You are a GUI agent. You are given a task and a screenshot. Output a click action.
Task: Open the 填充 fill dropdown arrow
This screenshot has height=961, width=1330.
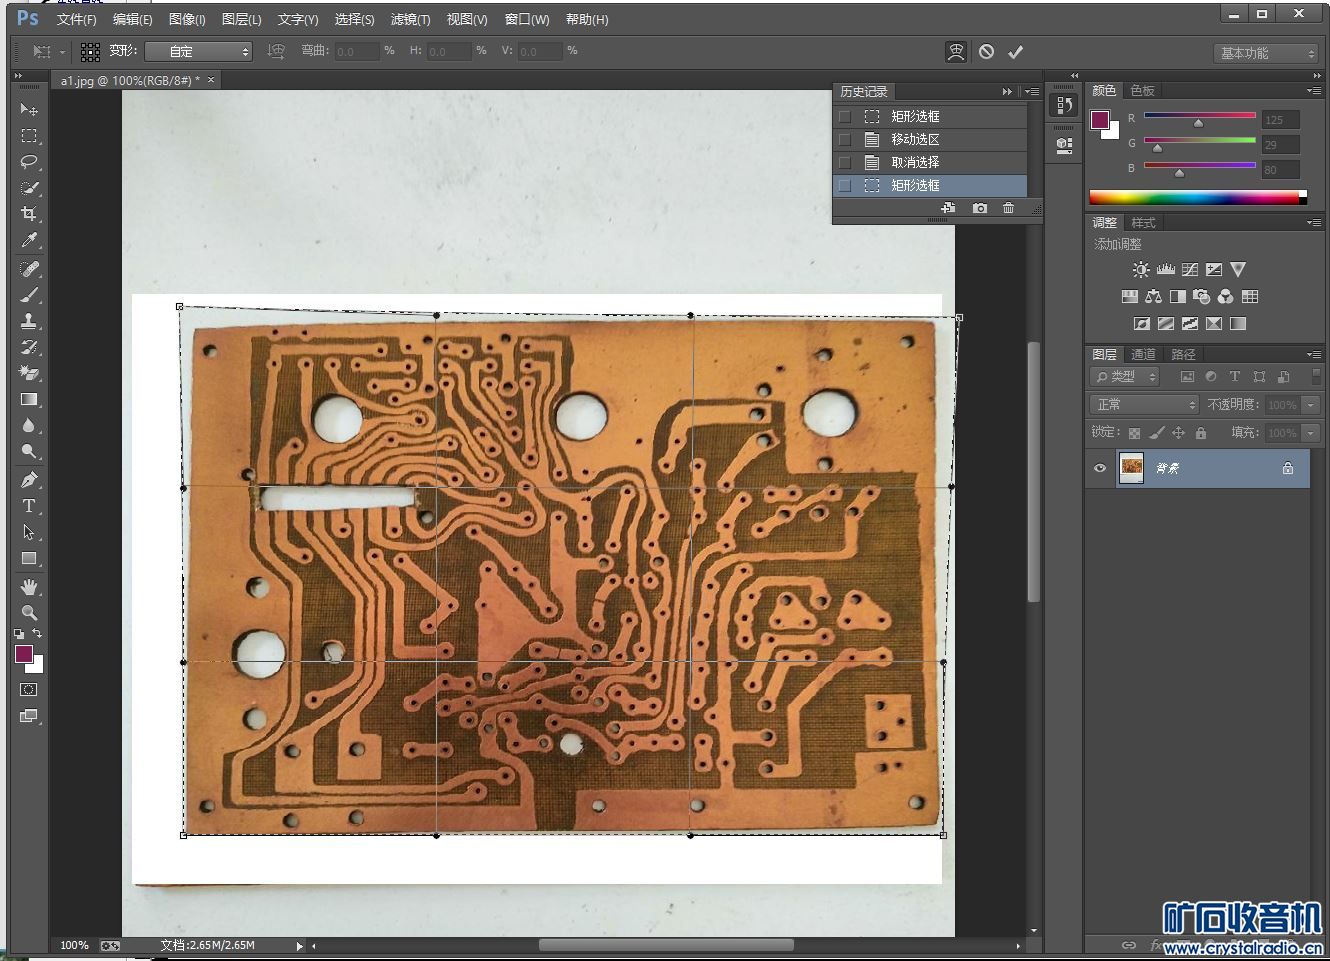pos(1311,433)
